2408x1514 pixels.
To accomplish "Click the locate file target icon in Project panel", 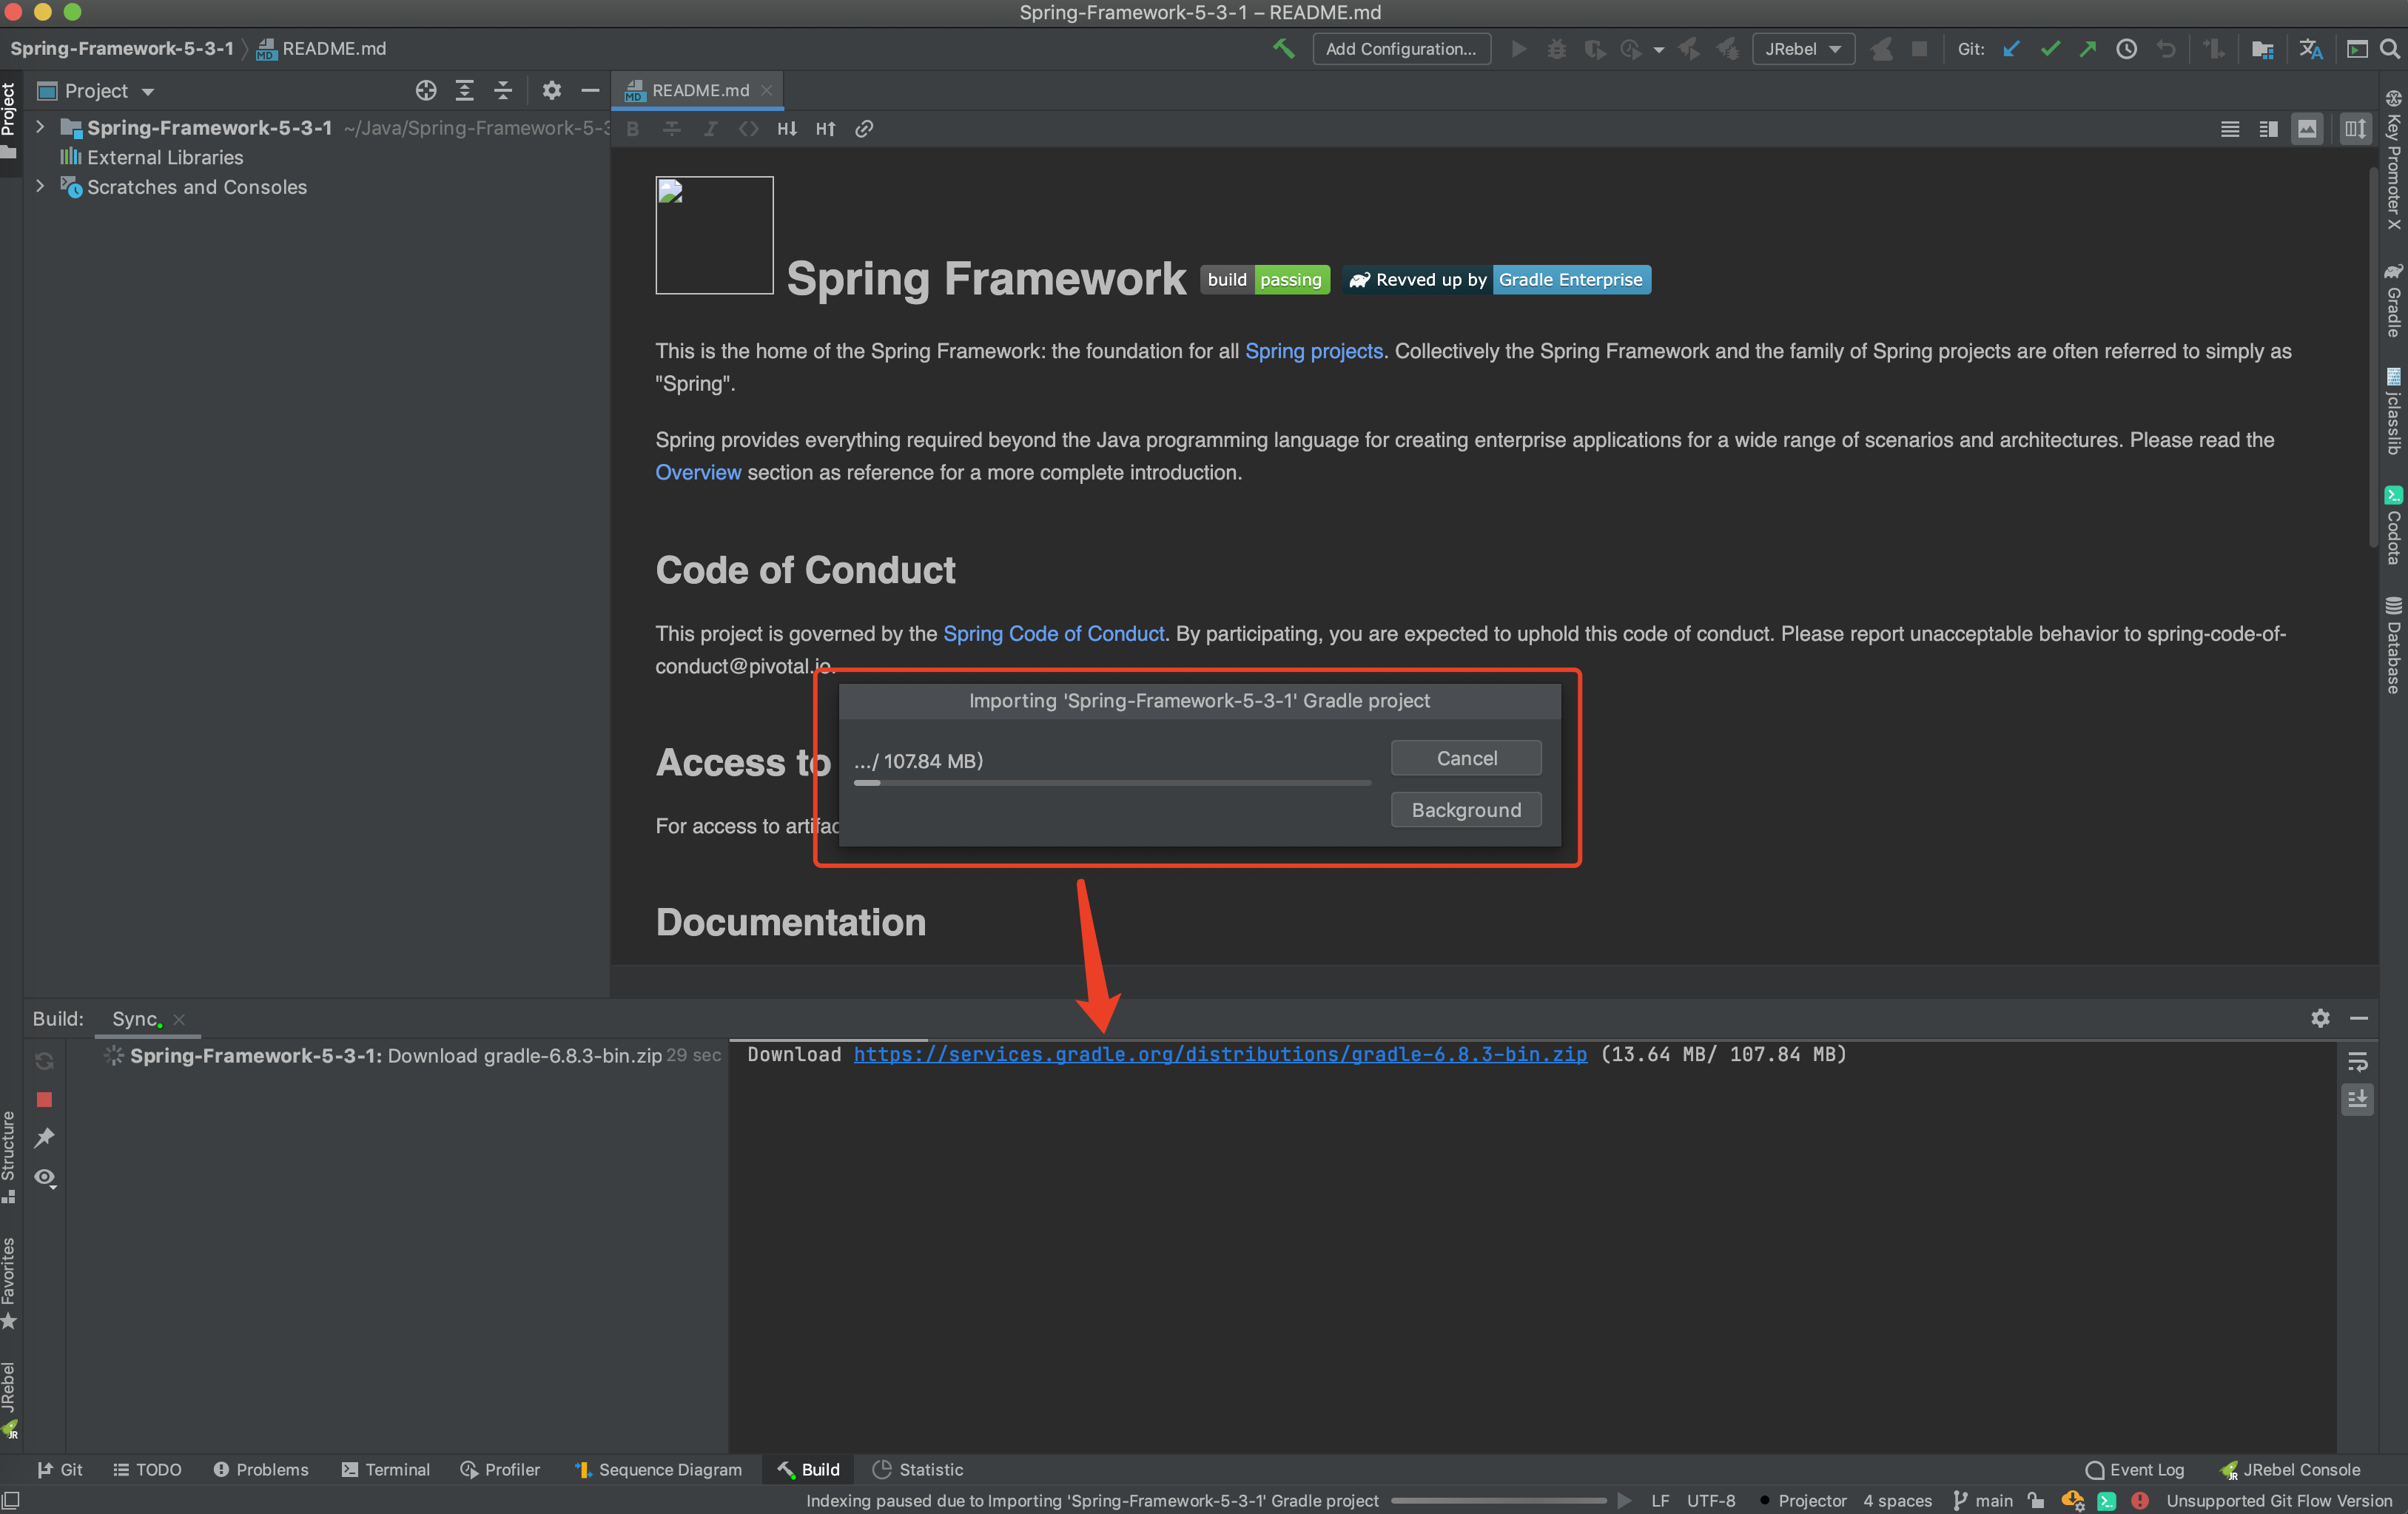I will 426,91.
